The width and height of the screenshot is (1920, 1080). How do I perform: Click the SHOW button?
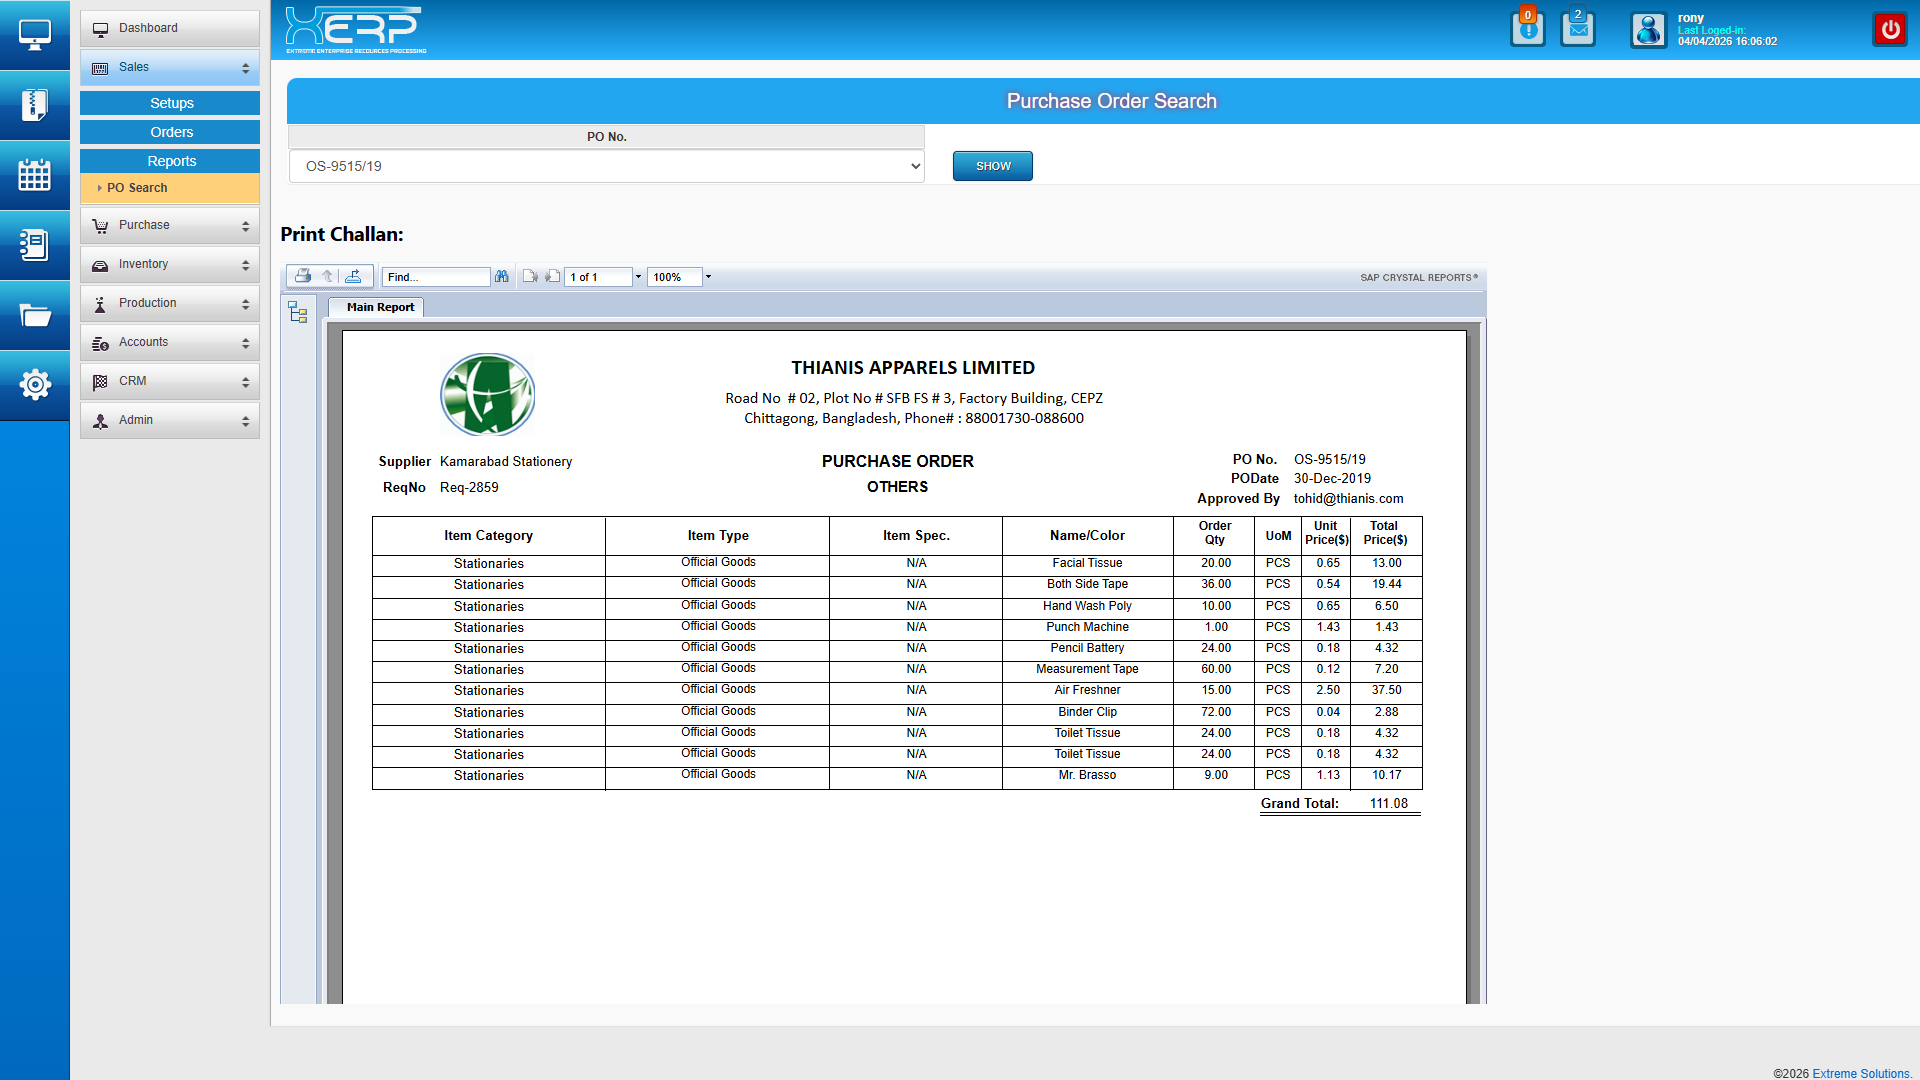click(x=992, y=166)
